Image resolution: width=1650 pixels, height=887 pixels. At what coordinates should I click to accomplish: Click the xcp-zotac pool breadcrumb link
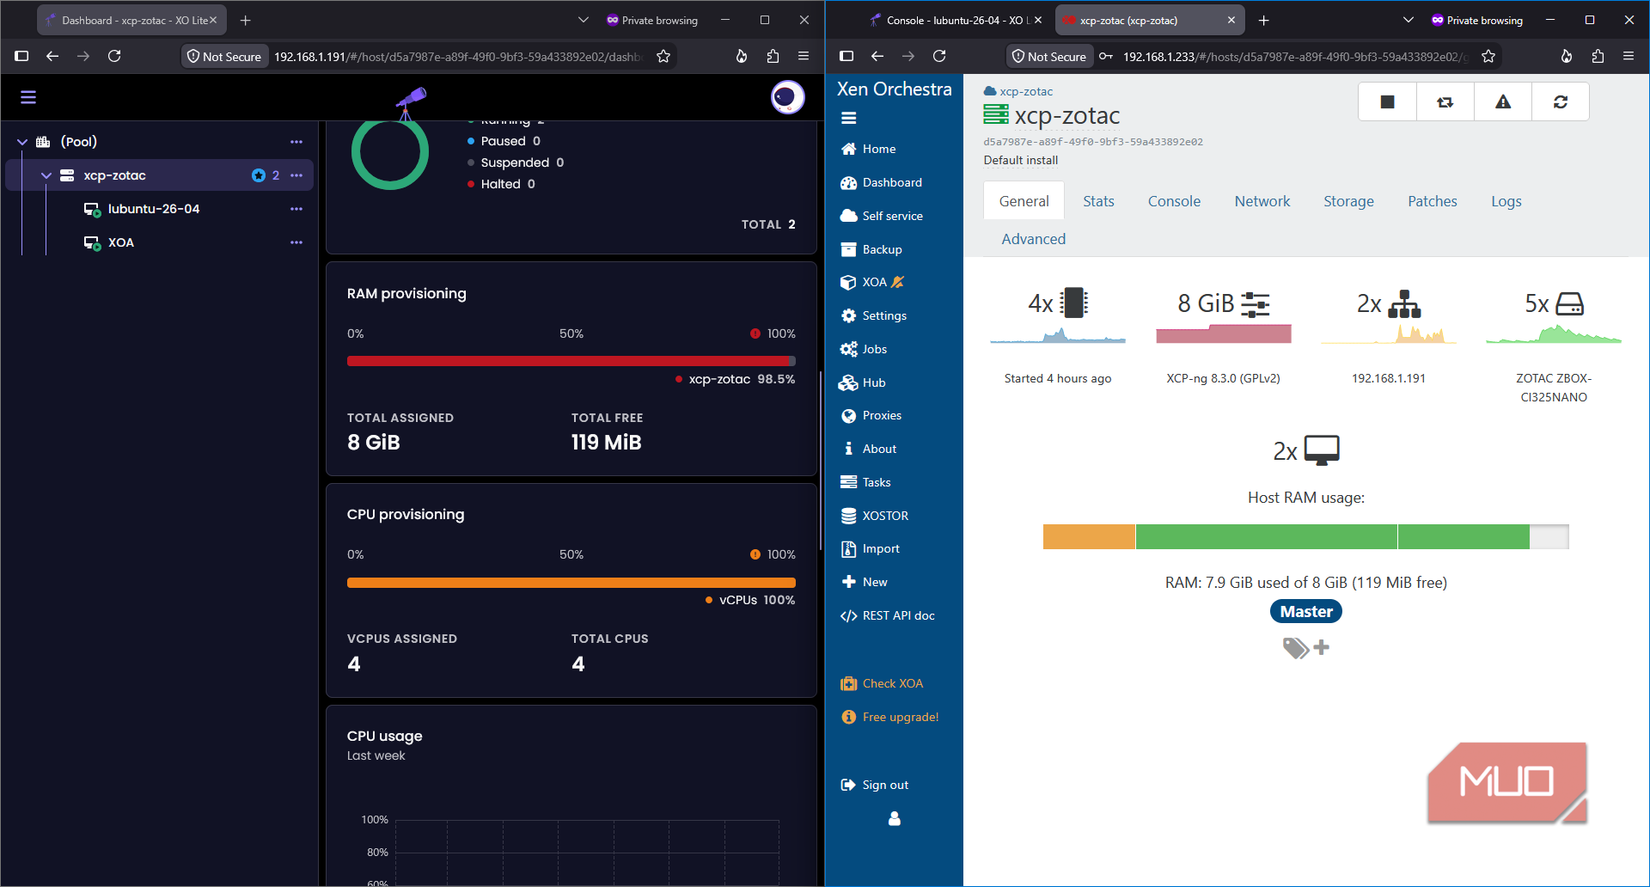click(x=1026, y=91)
